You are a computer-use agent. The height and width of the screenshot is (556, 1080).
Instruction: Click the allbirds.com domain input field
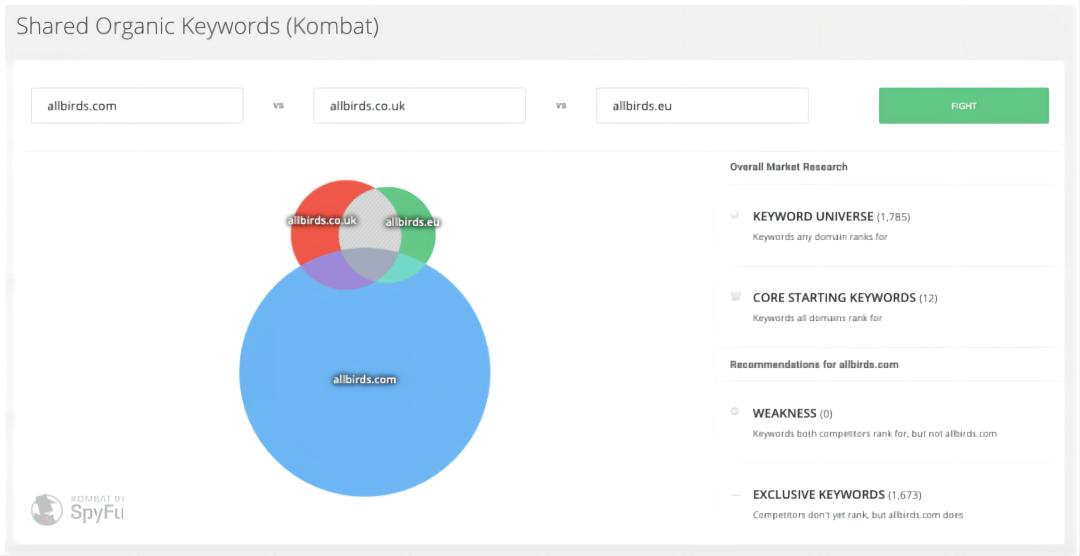(x=137, y=105)
